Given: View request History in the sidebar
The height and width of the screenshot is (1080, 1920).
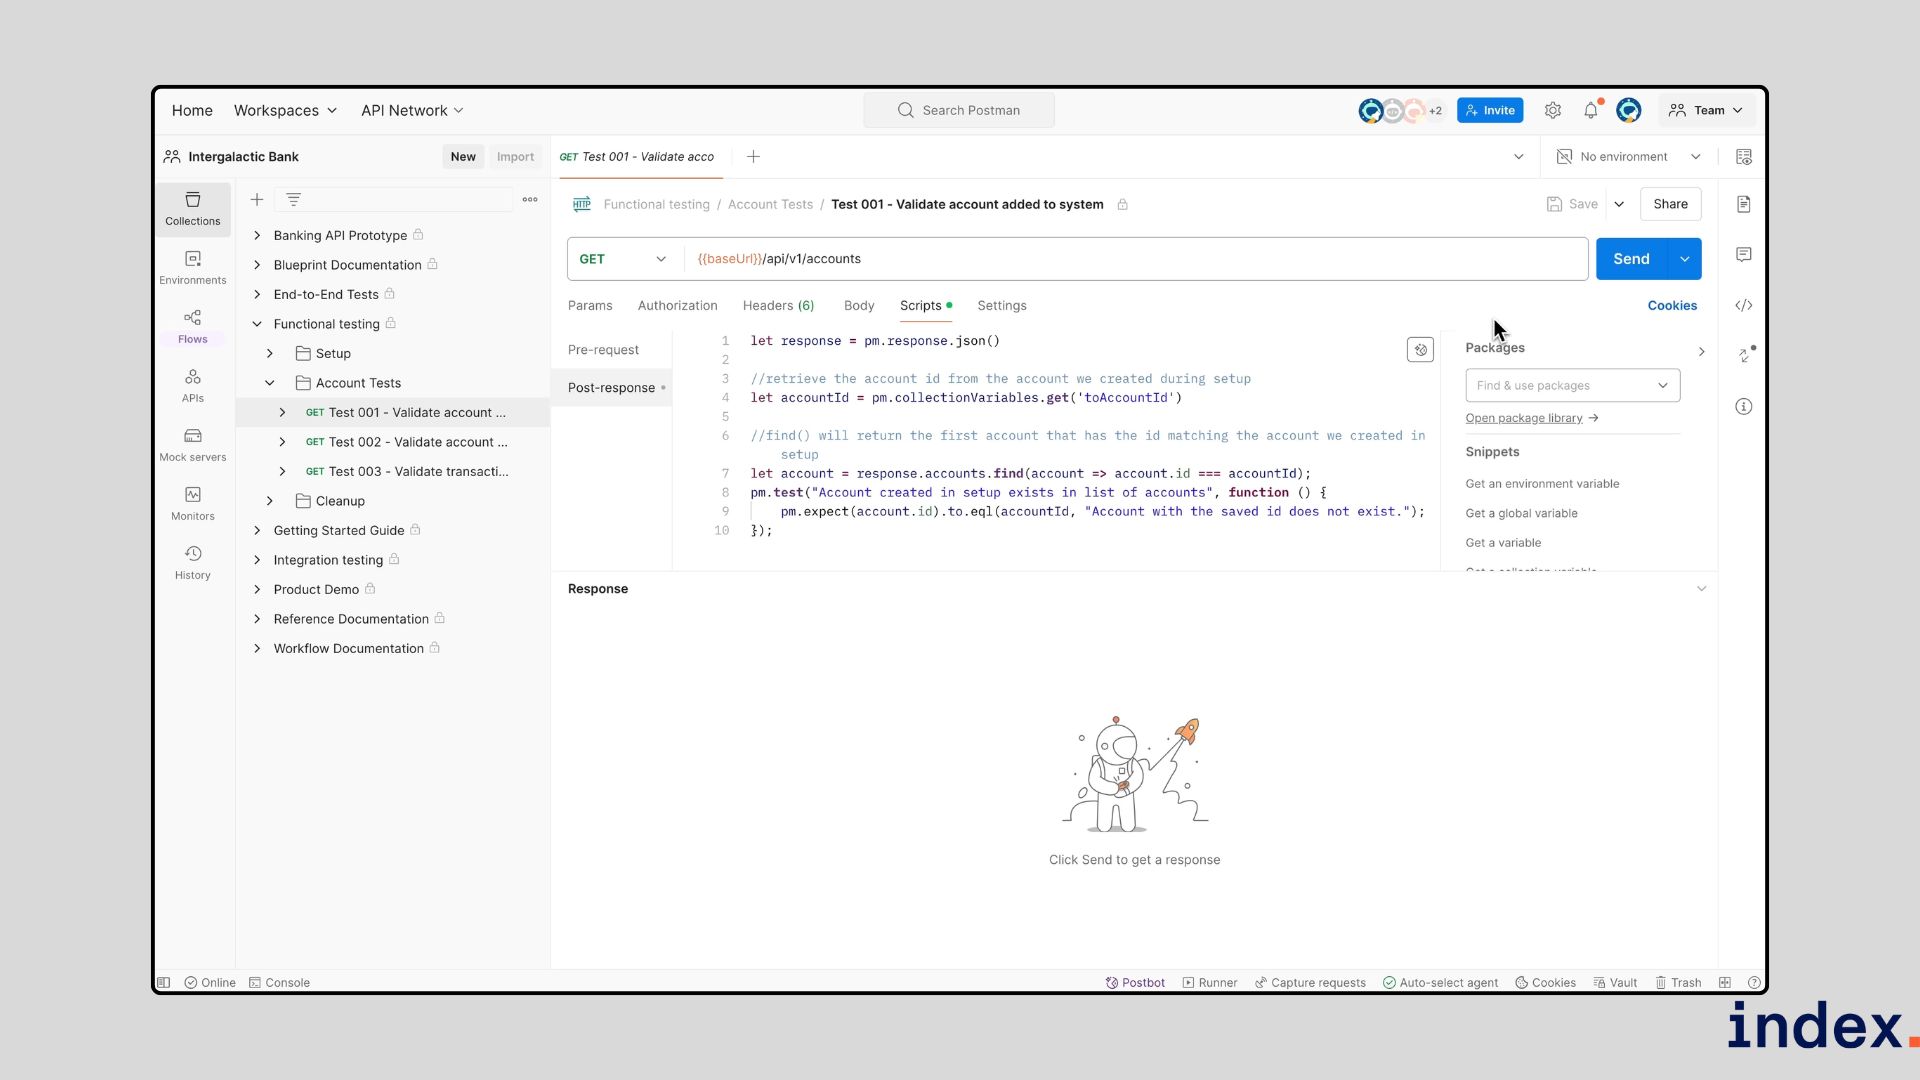Looking at the screenshot, I should [x=192, y=561].
